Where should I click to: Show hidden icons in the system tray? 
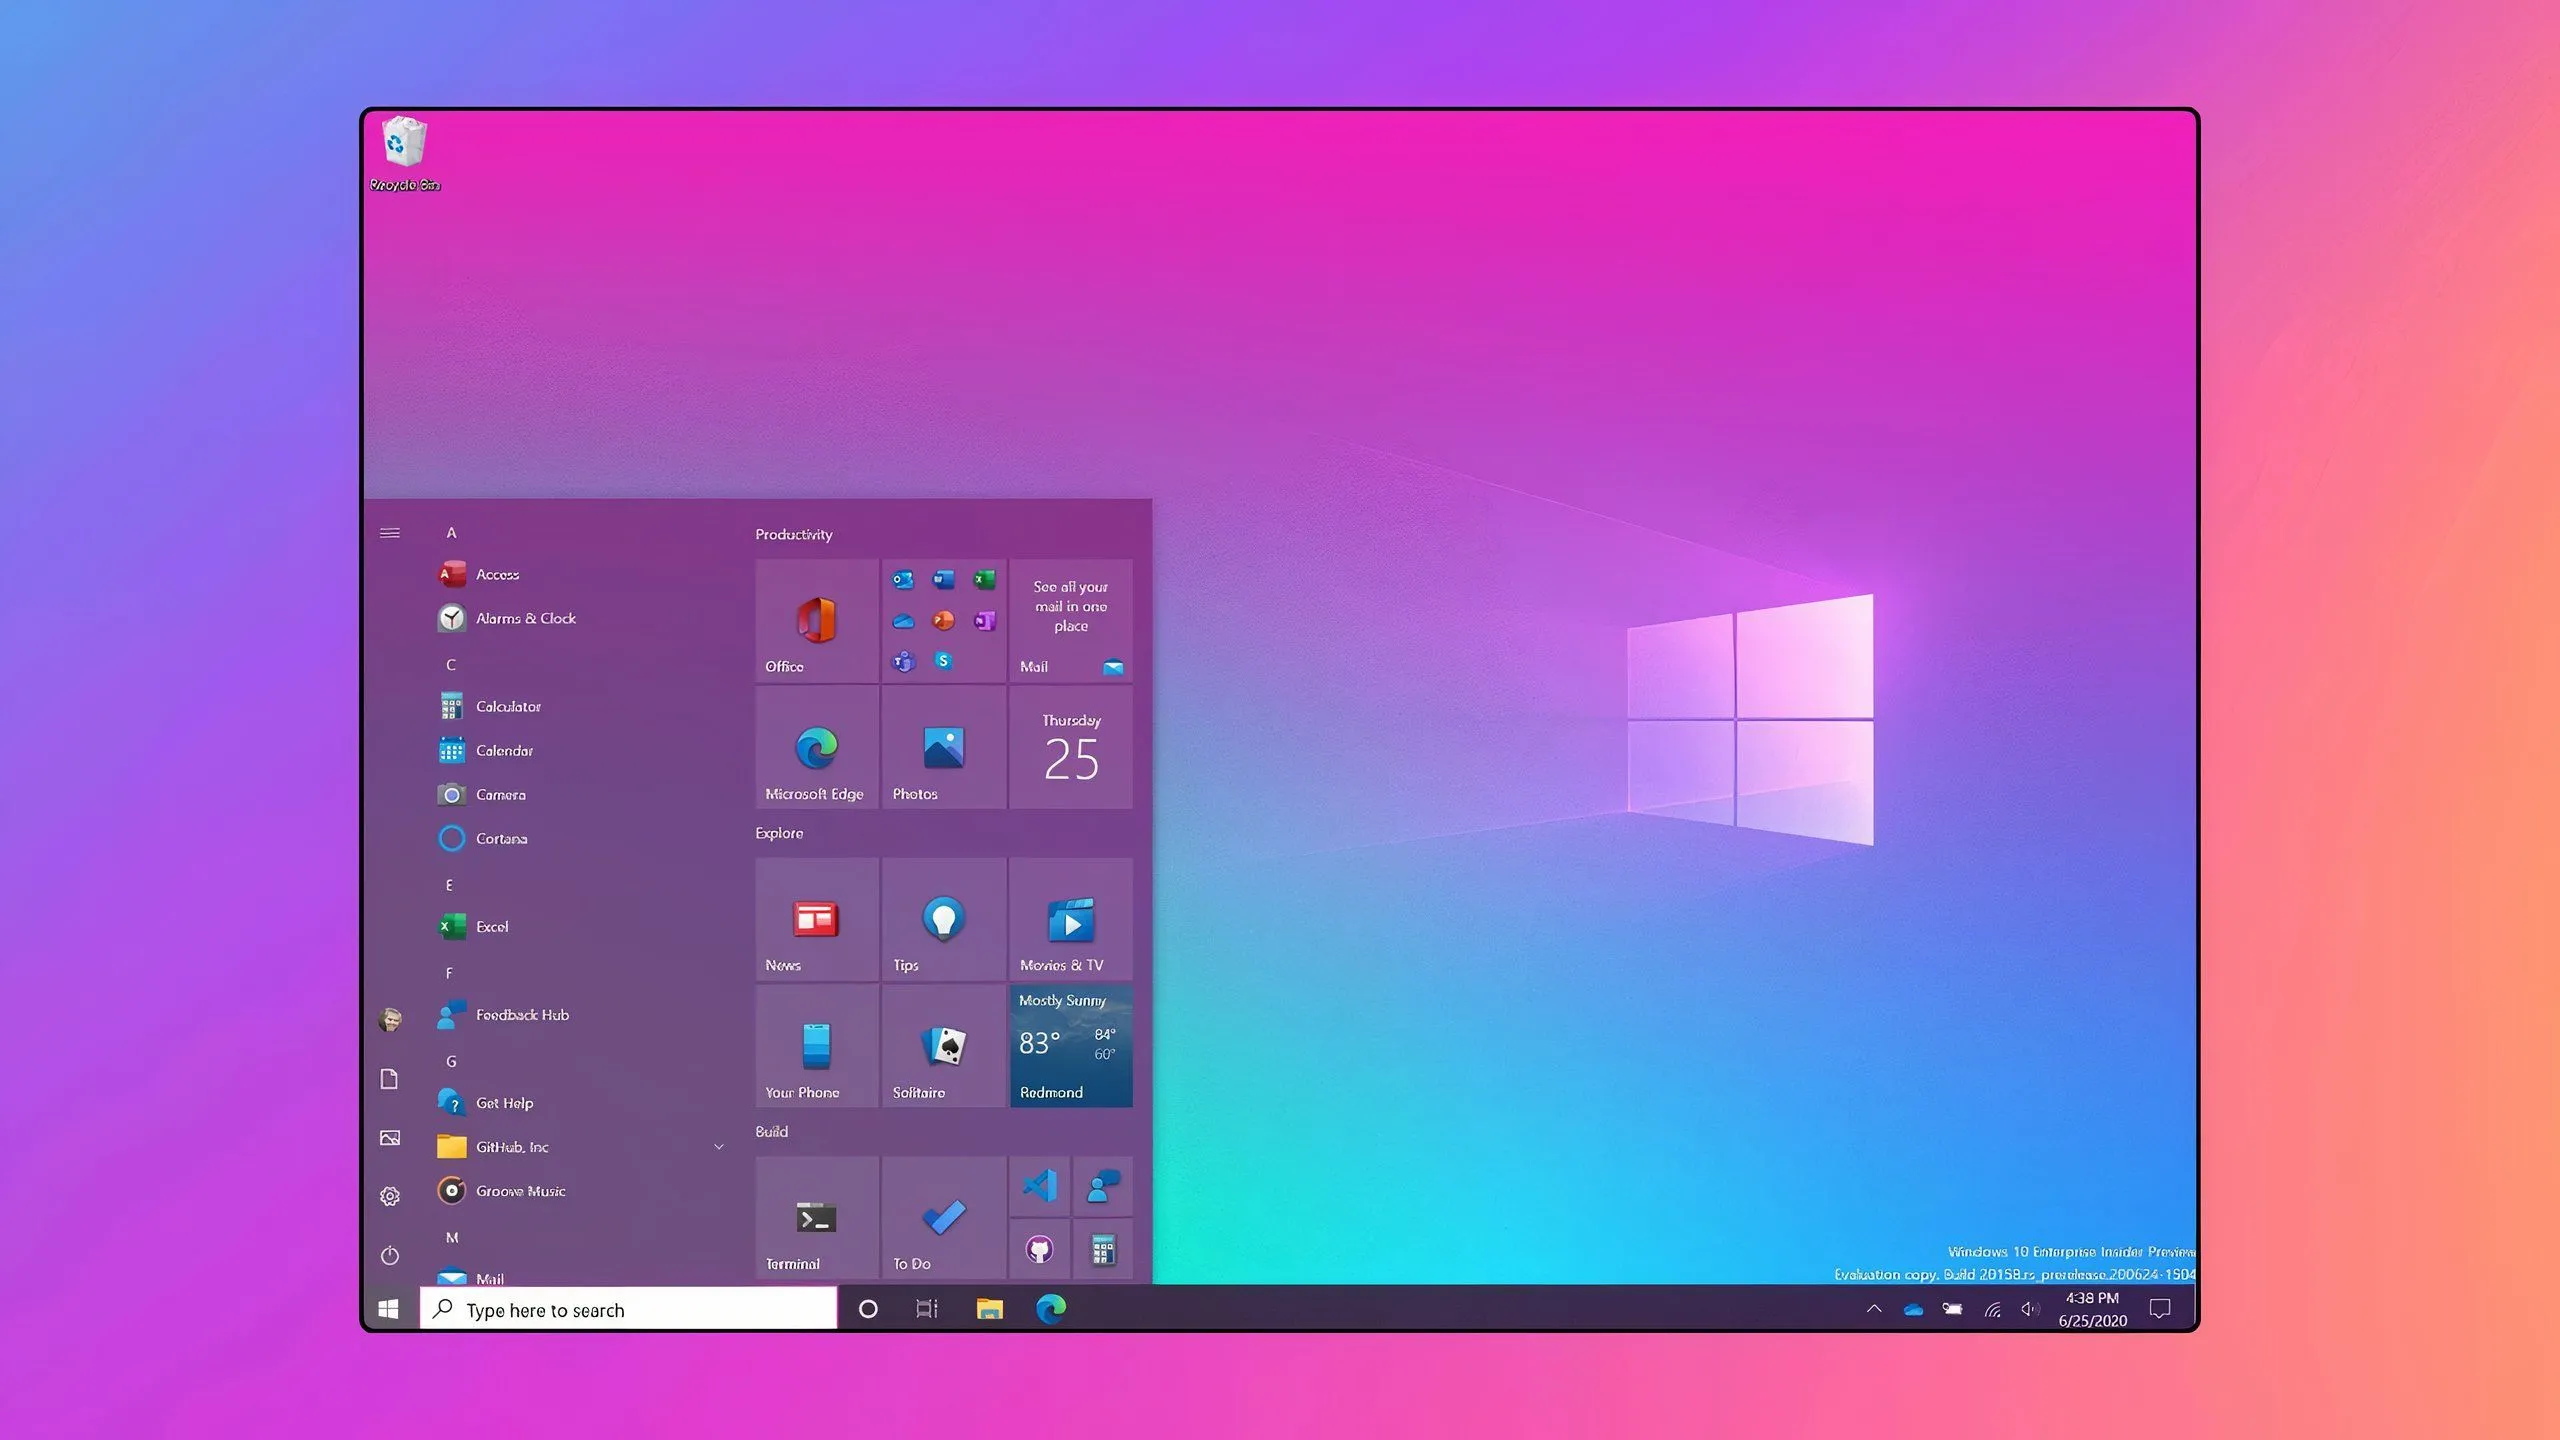pos(1874,1308)
